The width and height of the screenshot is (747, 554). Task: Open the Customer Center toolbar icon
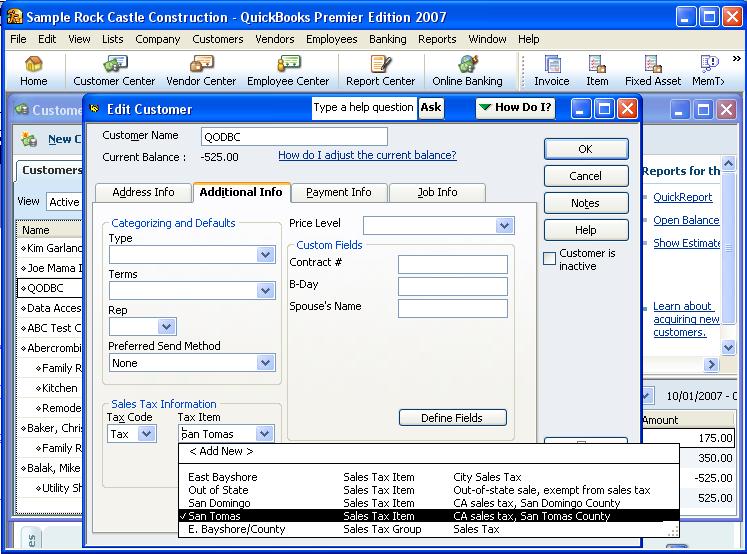[x=114, y=71]
